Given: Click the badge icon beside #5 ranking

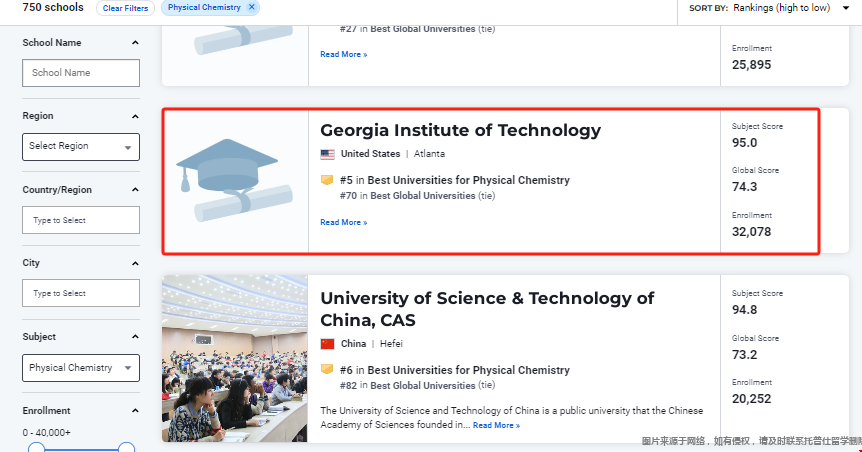Looking at the screenshot, I should pos(327,180).
